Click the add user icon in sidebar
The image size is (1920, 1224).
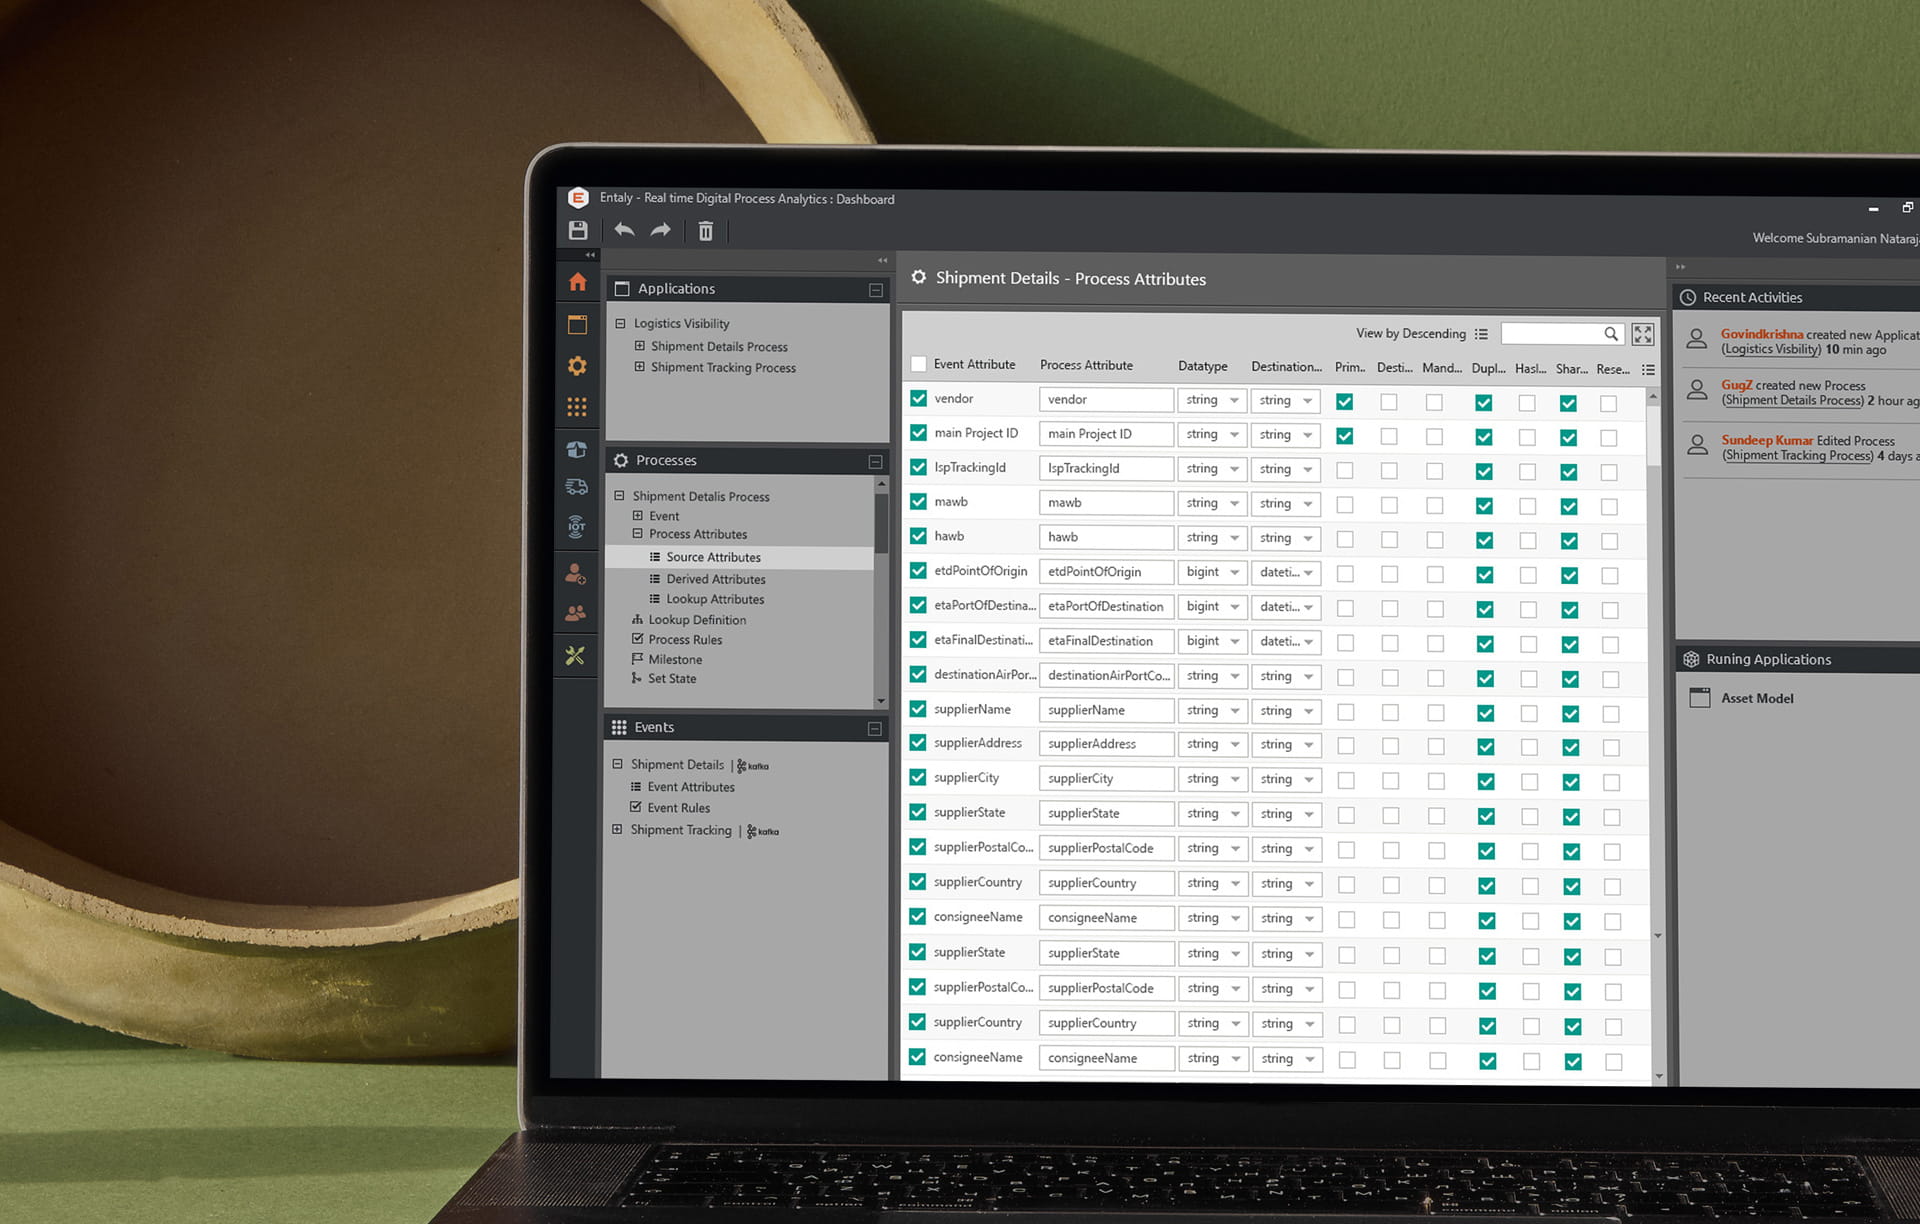coord(576,573)
